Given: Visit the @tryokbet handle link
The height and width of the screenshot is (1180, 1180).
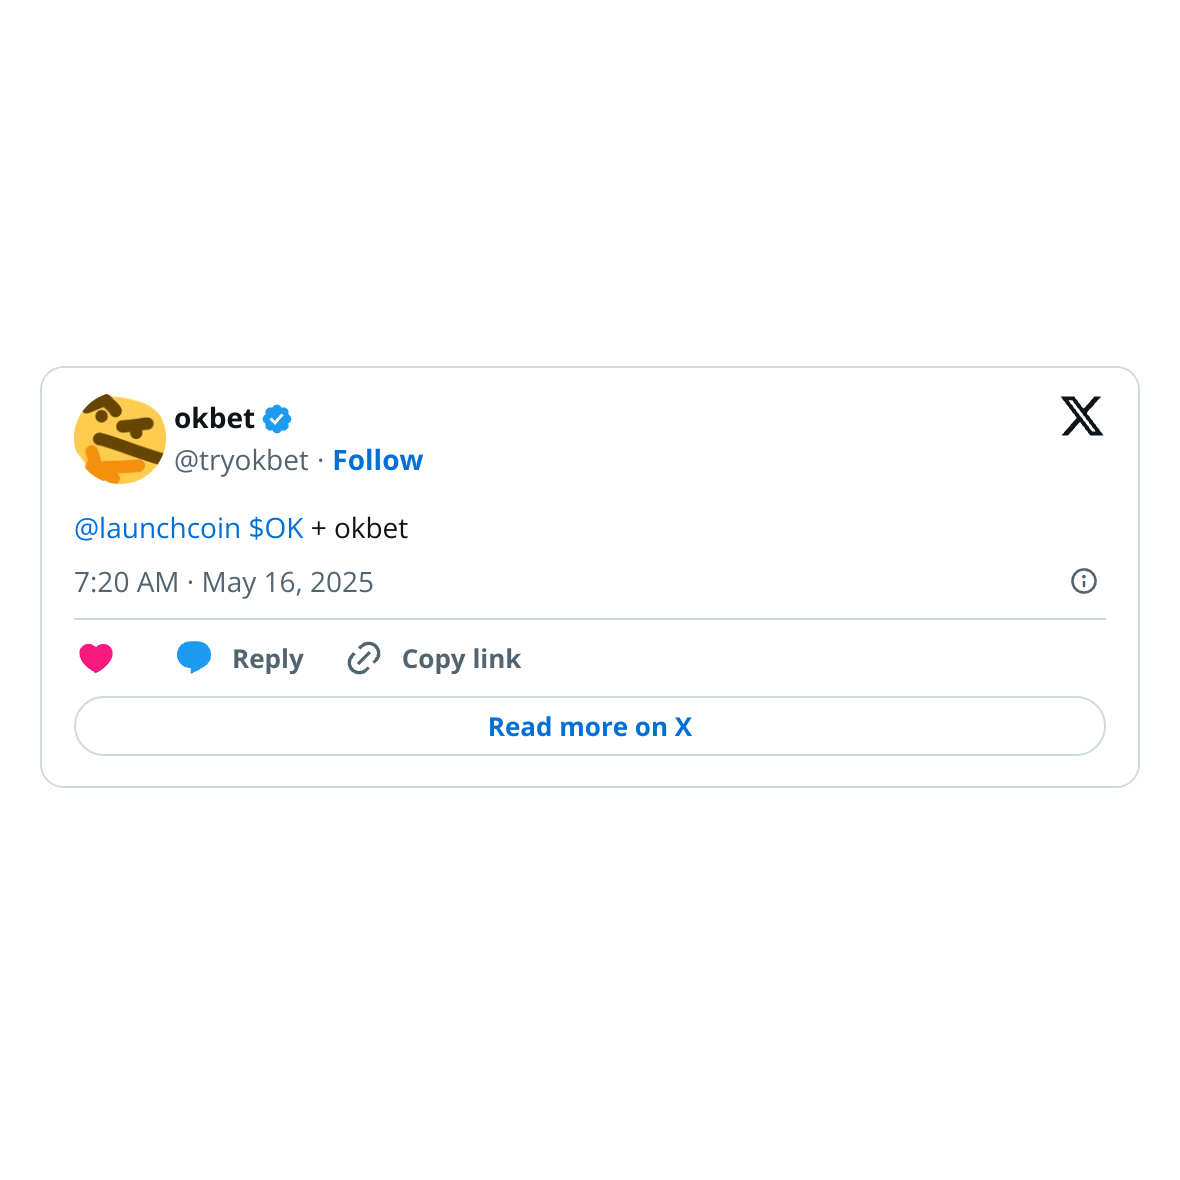Looking at the screenshot, I should pos(241,460).
